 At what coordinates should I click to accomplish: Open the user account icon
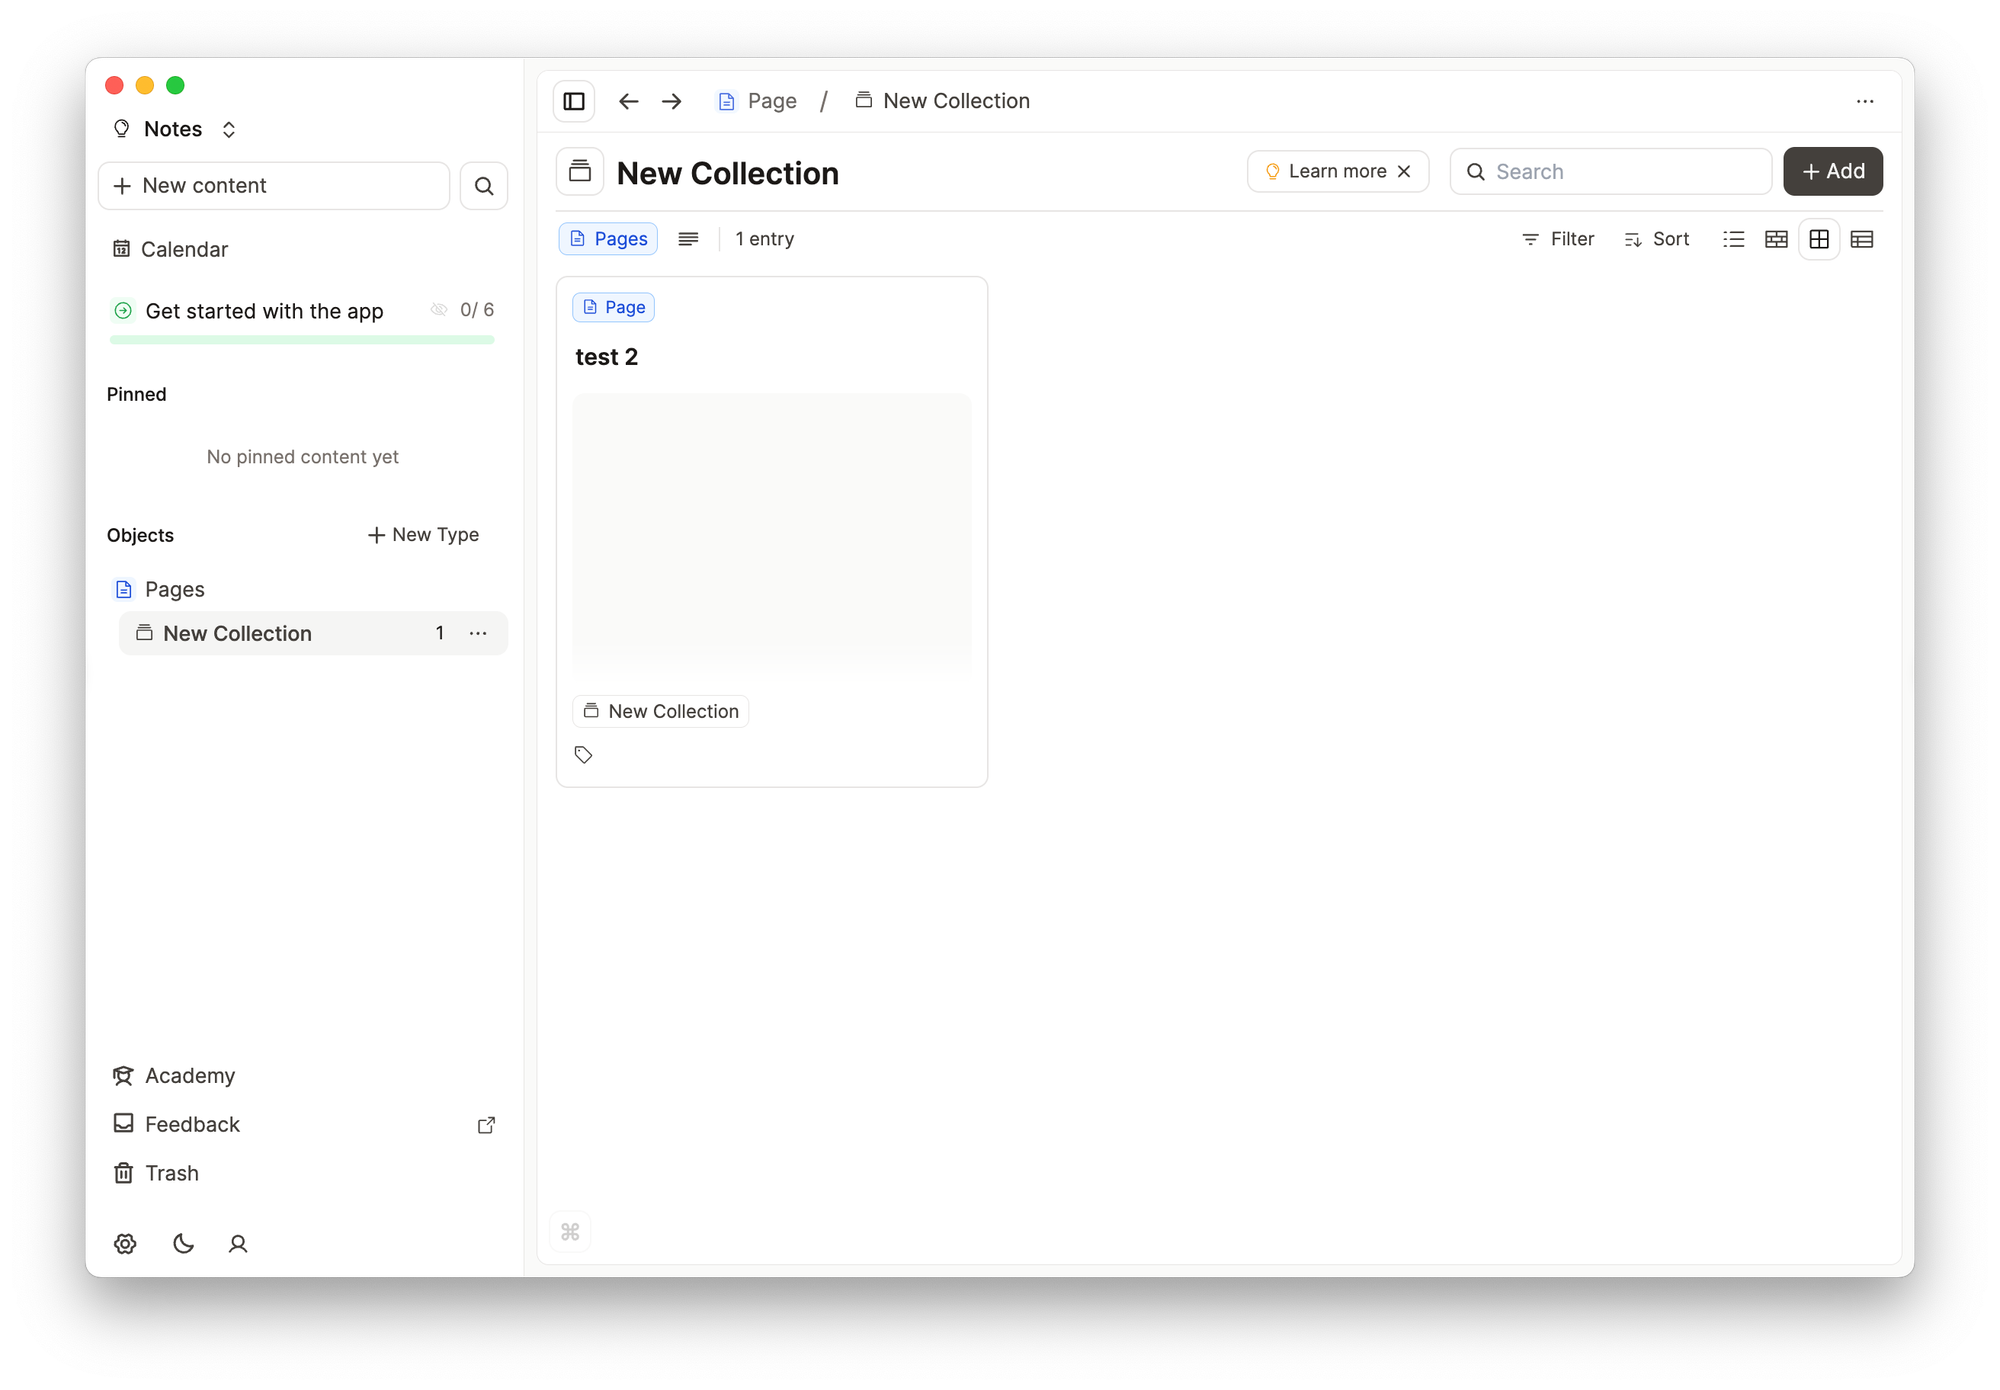[238, 1243]
